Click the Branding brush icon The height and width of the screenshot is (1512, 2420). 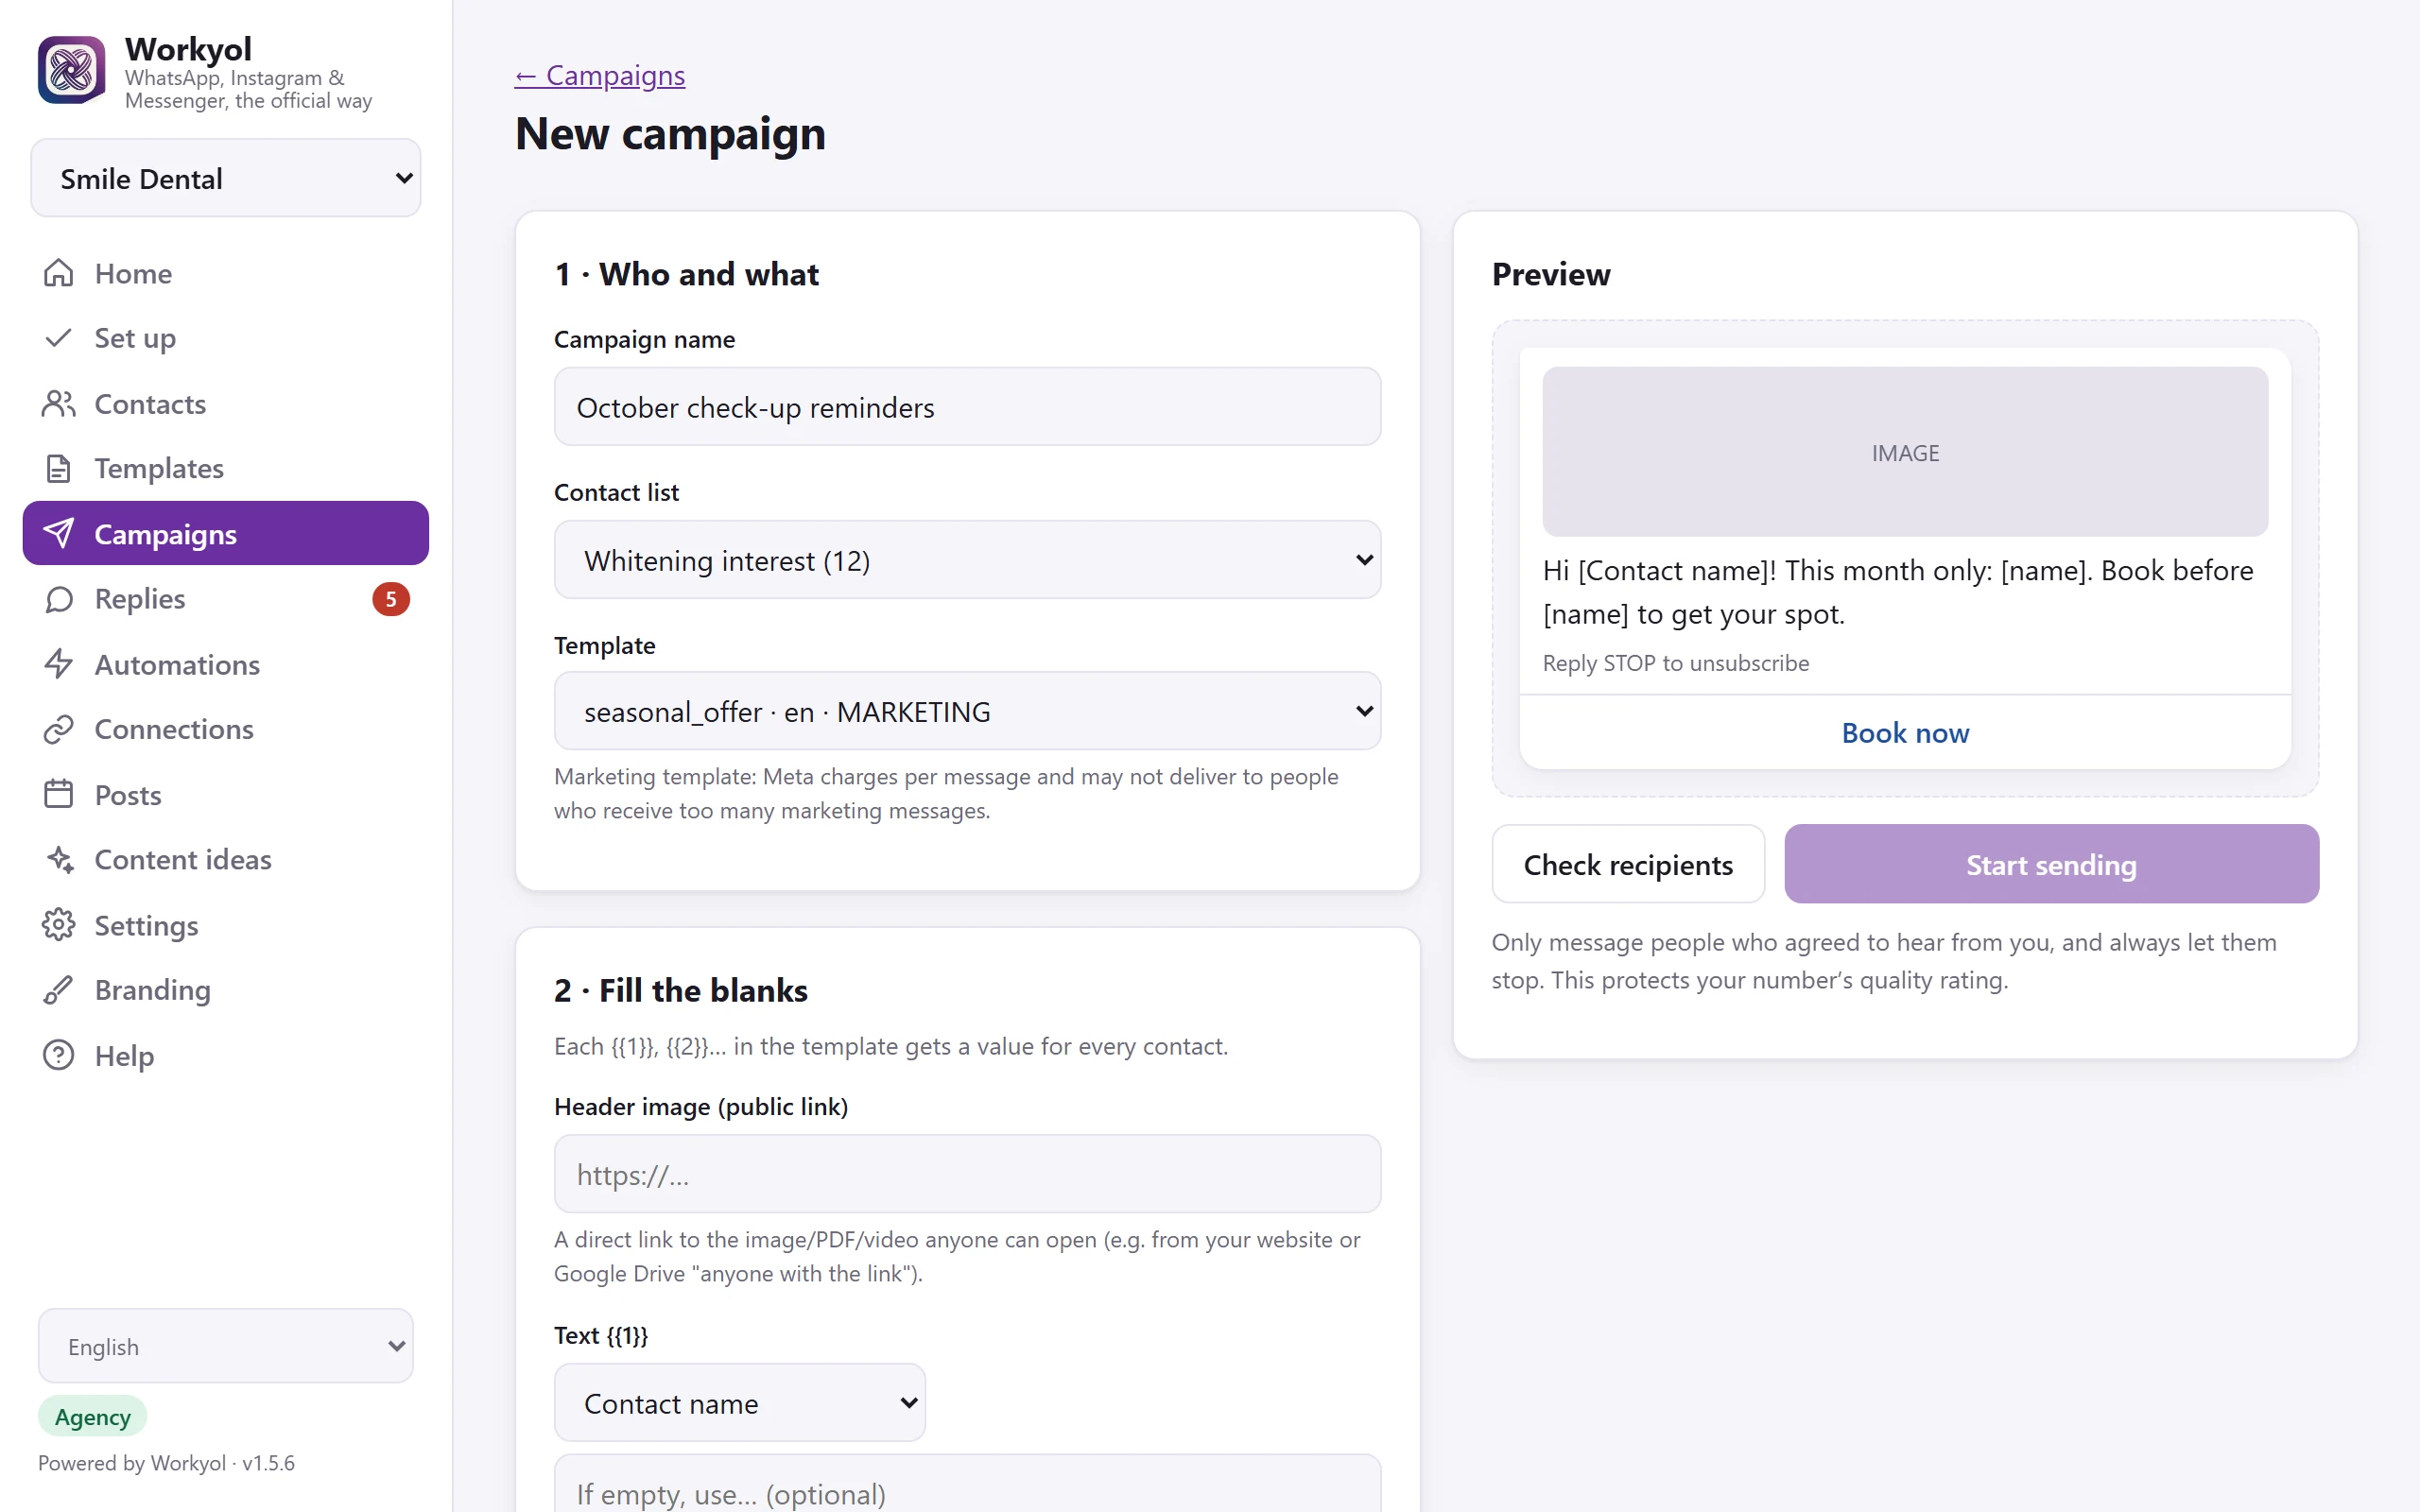coord(59,990)
